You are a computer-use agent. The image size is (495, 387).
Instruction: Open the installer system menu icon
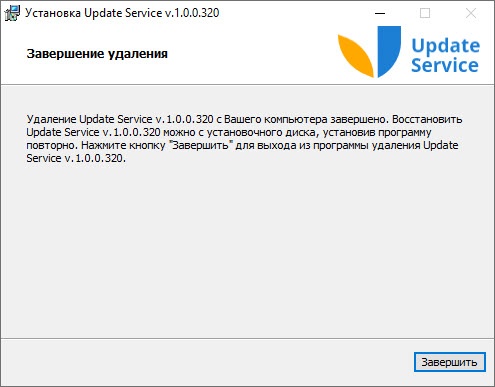click(12, 13)
